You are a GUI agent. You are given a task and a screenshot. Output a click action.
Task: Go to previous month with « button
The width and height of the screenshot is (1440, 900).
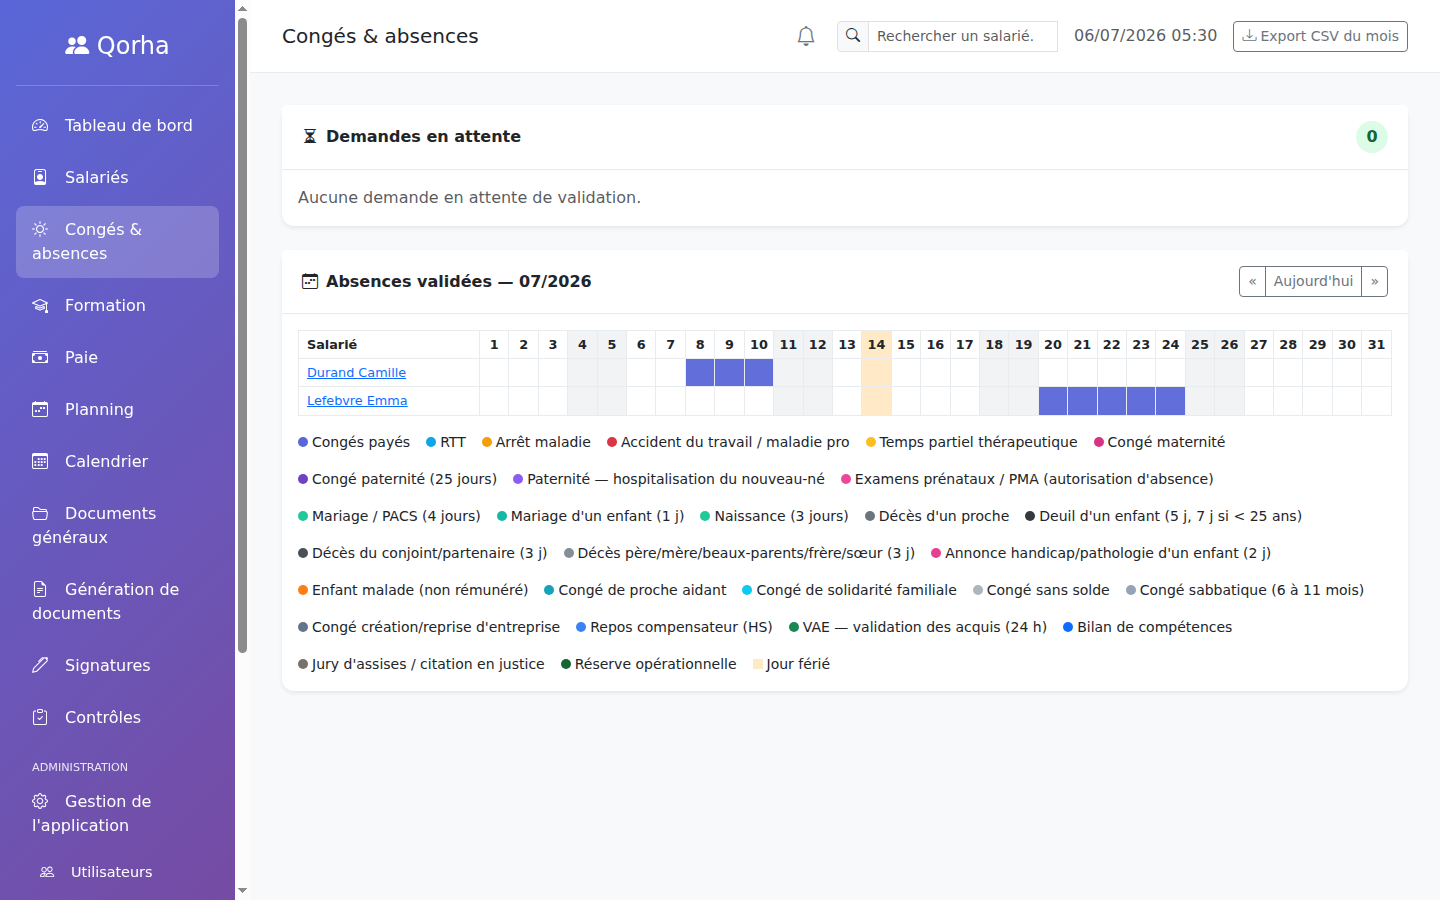coord(1252,281)
